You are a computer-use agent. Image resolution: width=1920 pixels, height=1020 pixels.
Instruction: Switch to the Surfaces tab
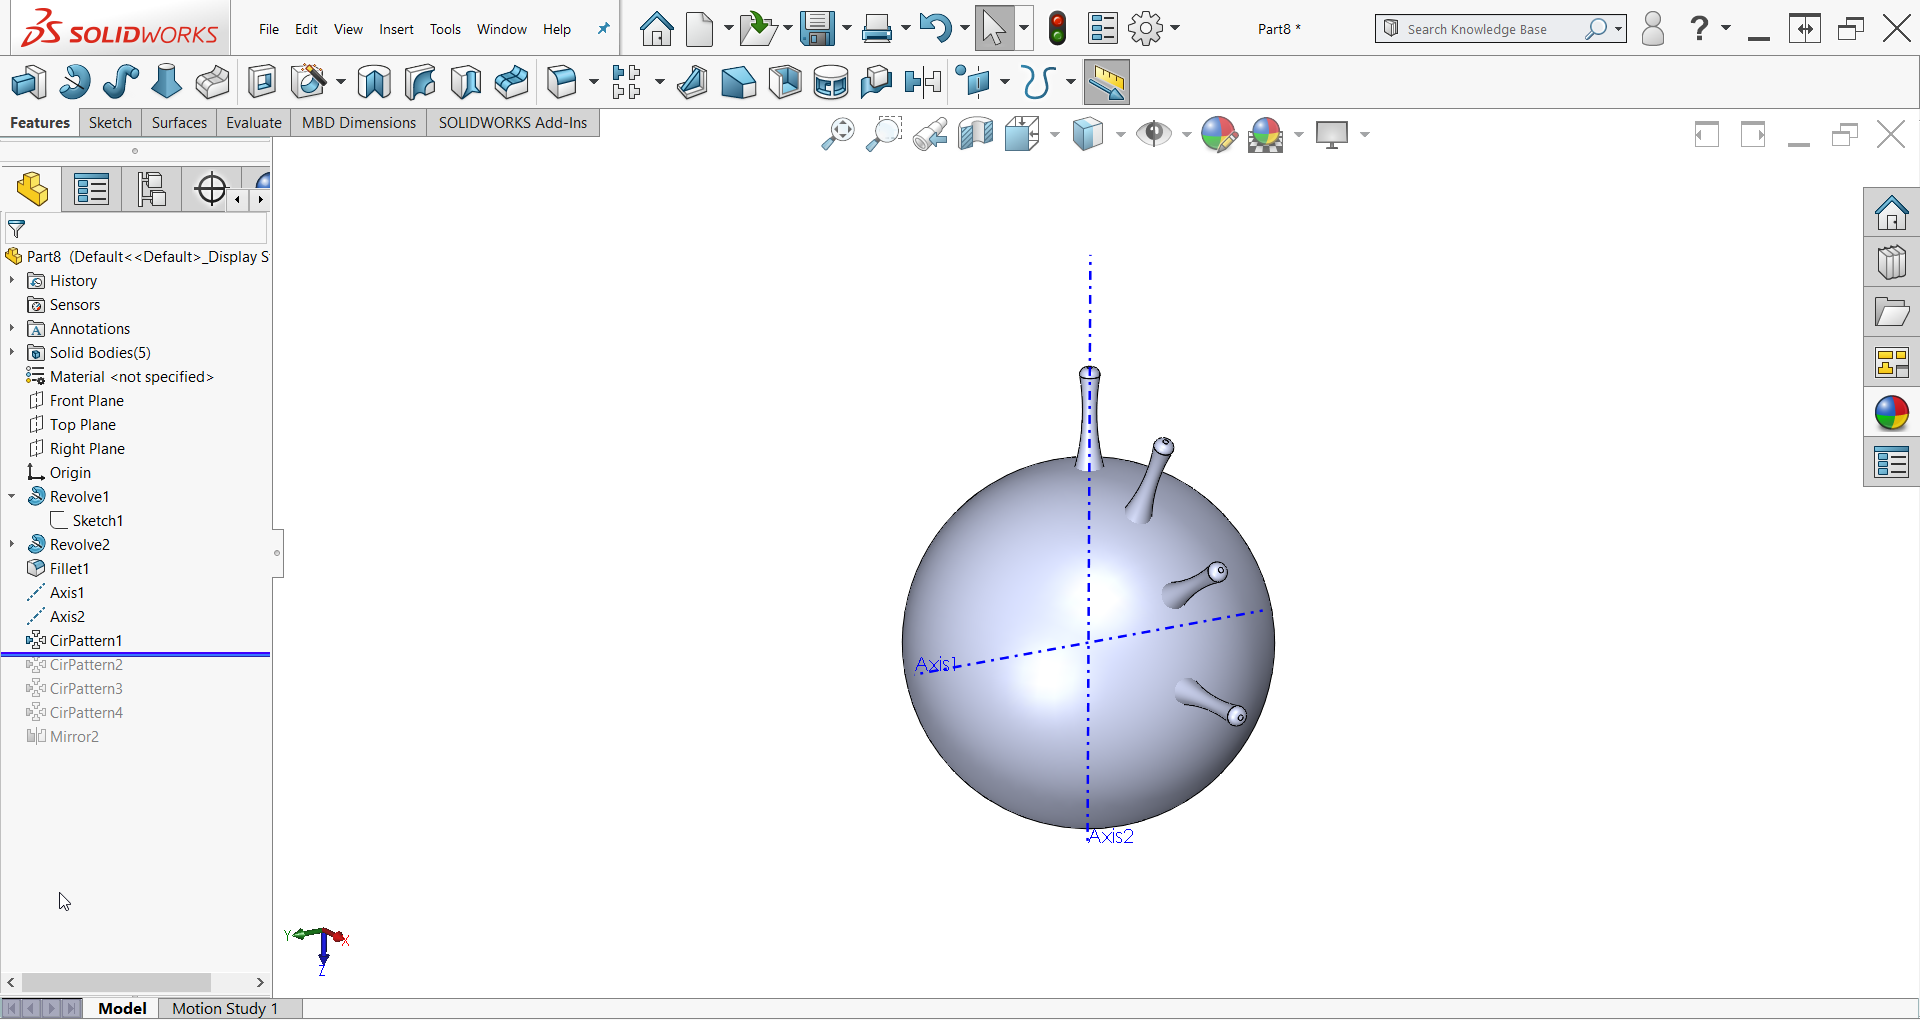pyautogui.click(x=178, y=122)
